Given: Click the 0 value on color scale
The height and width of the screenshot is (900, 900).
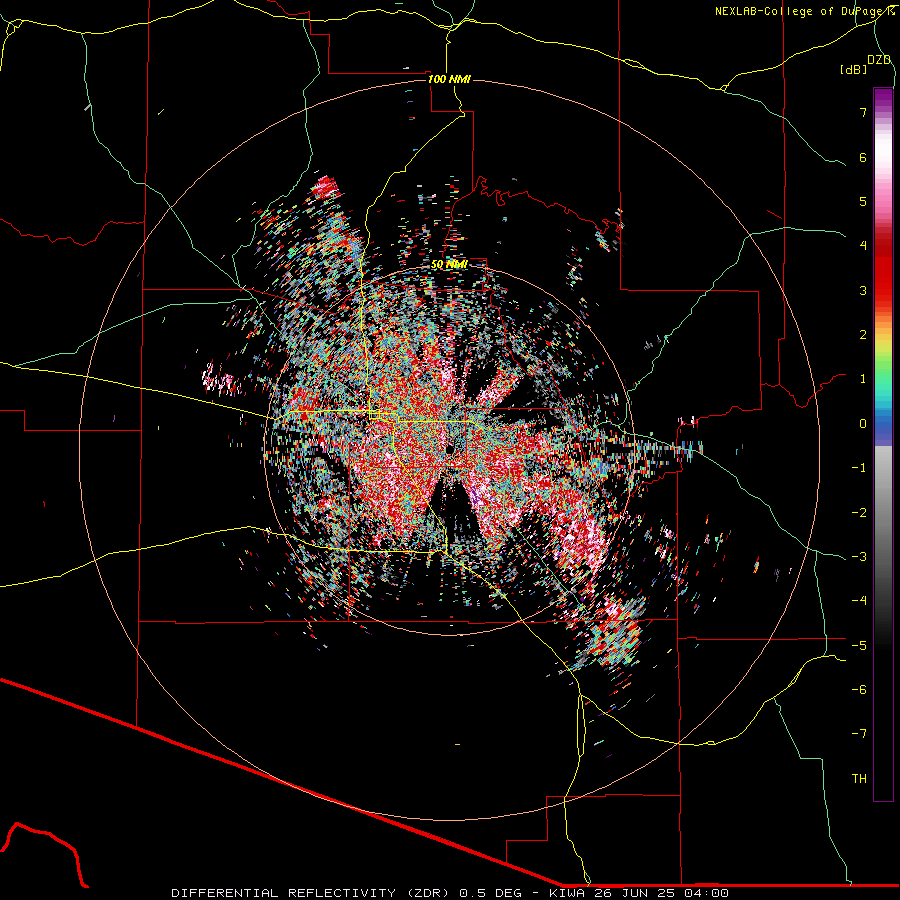Looking at the screenshot, I should tap(863, 424).
